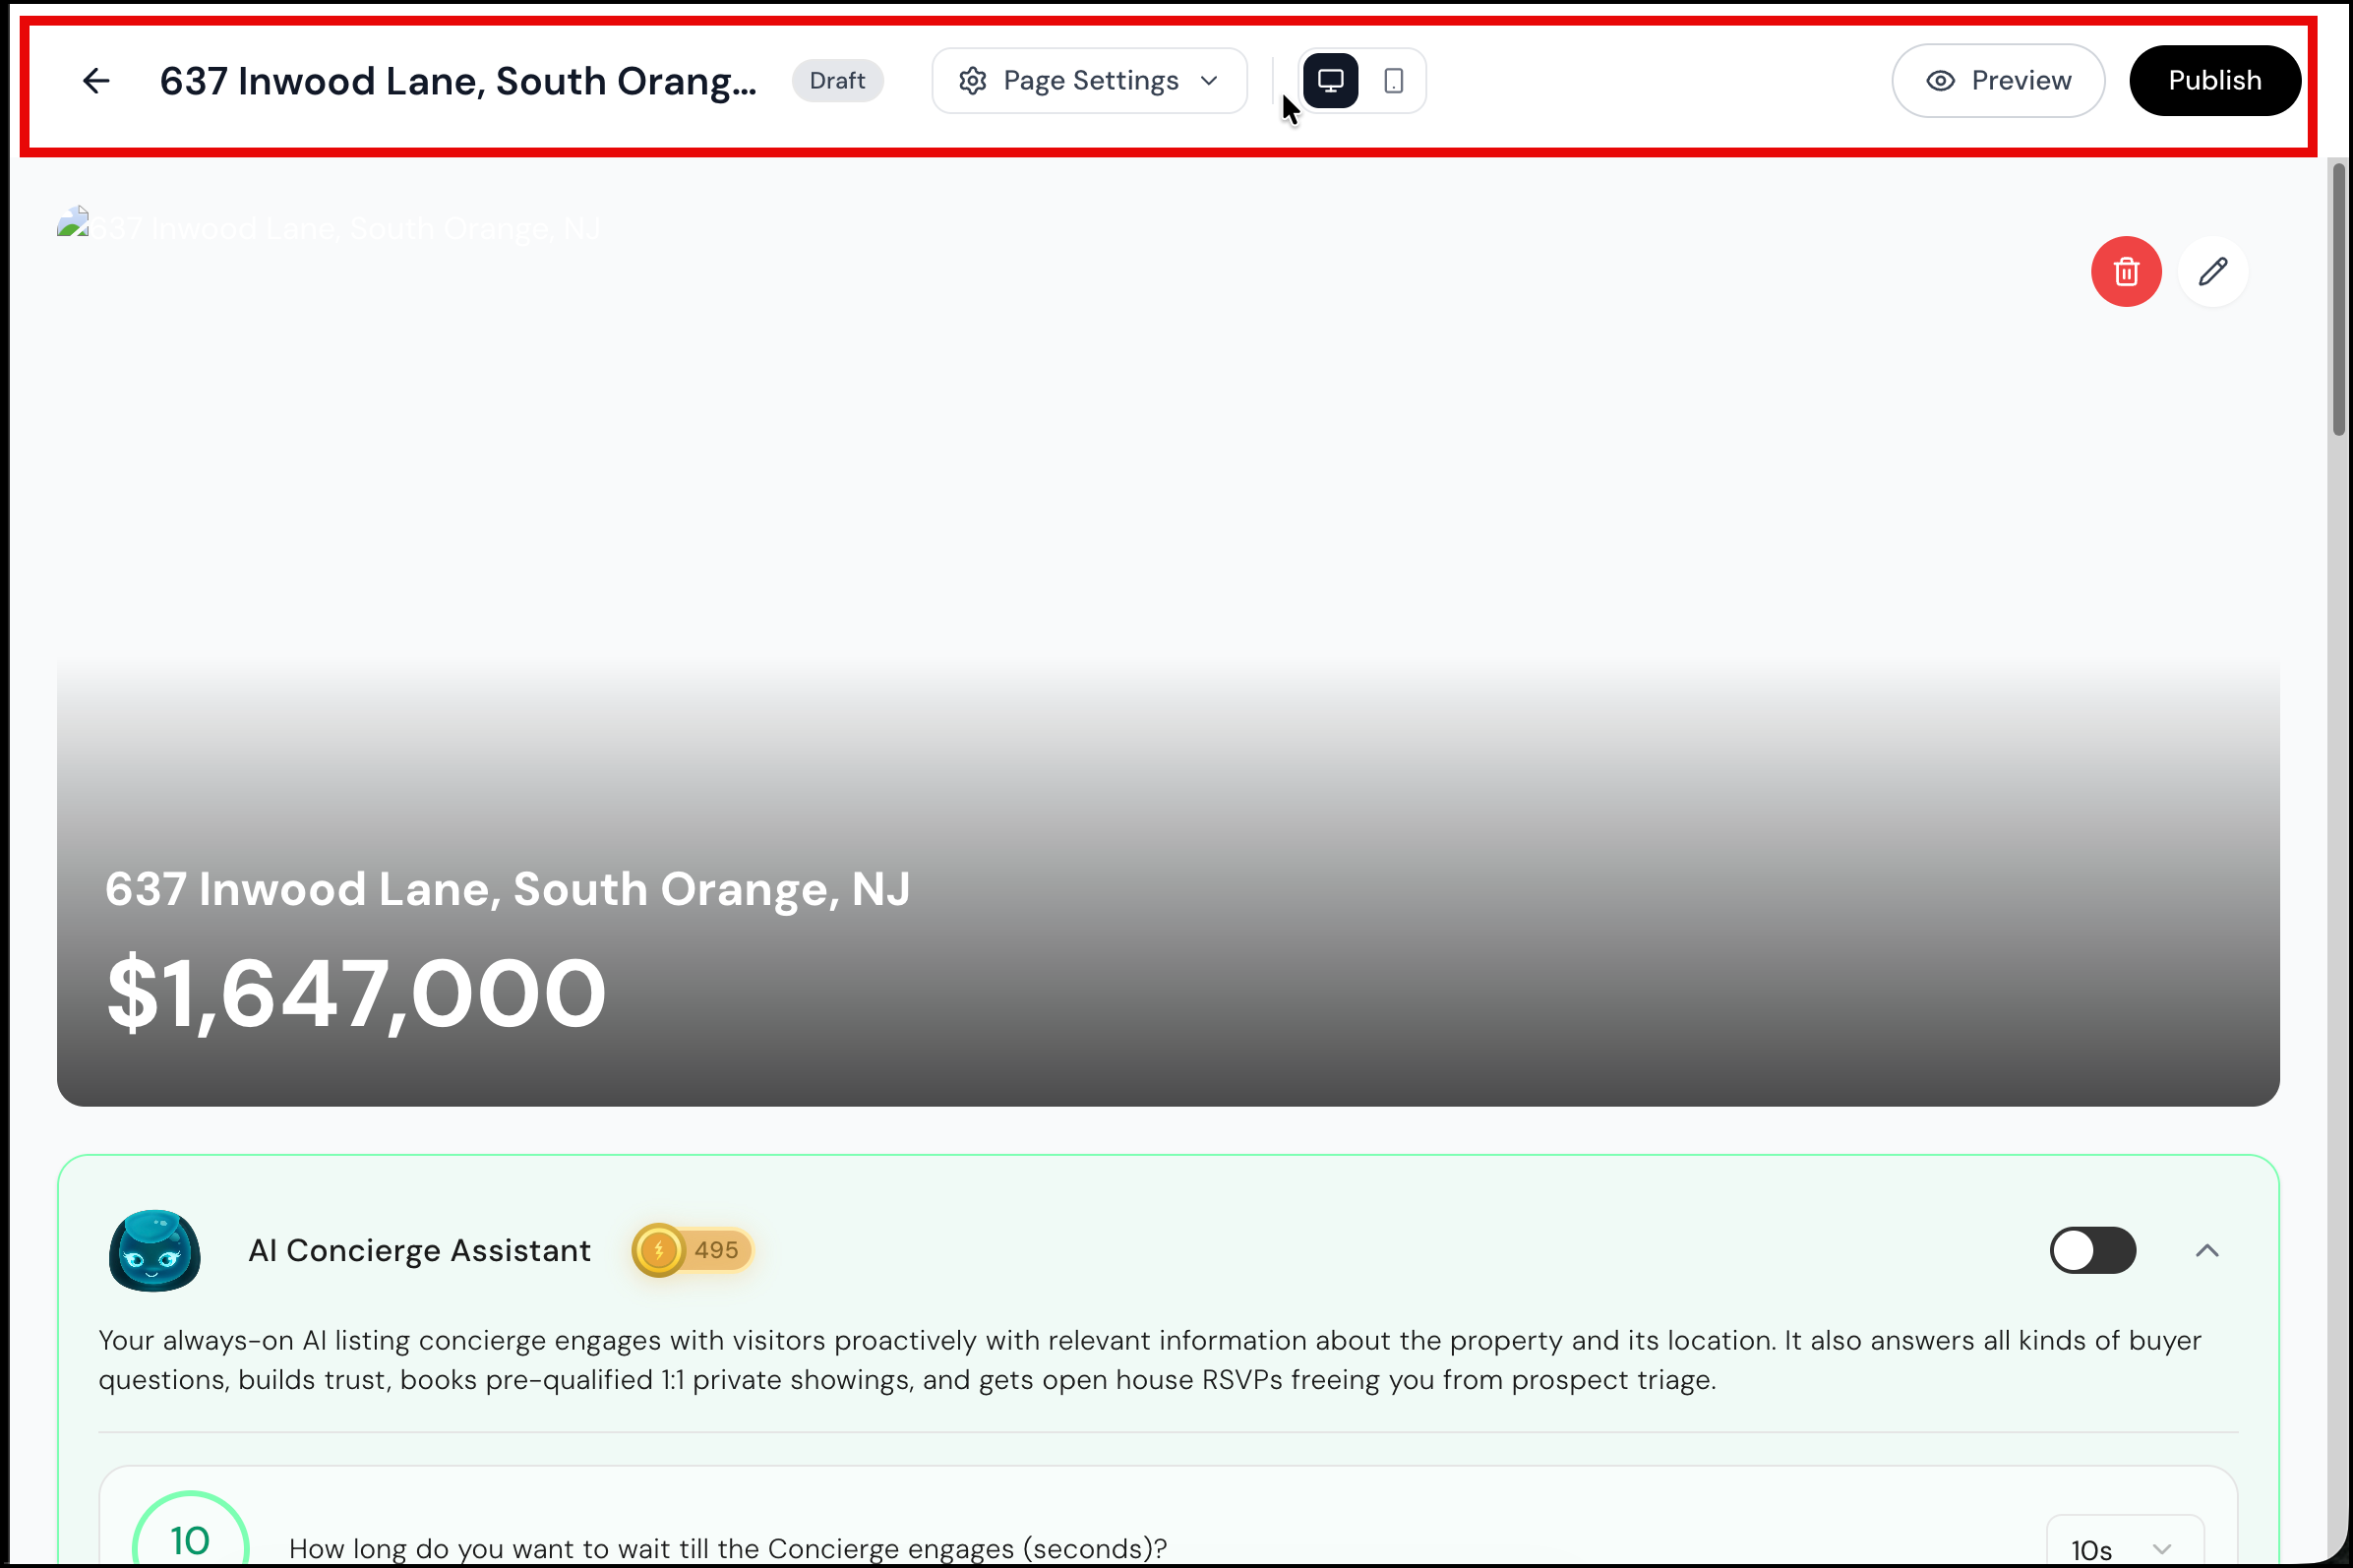Open the Page Settings dropdown
The width and height of the screenshot is (2353, 1568).
click(x=1089, y=80)
